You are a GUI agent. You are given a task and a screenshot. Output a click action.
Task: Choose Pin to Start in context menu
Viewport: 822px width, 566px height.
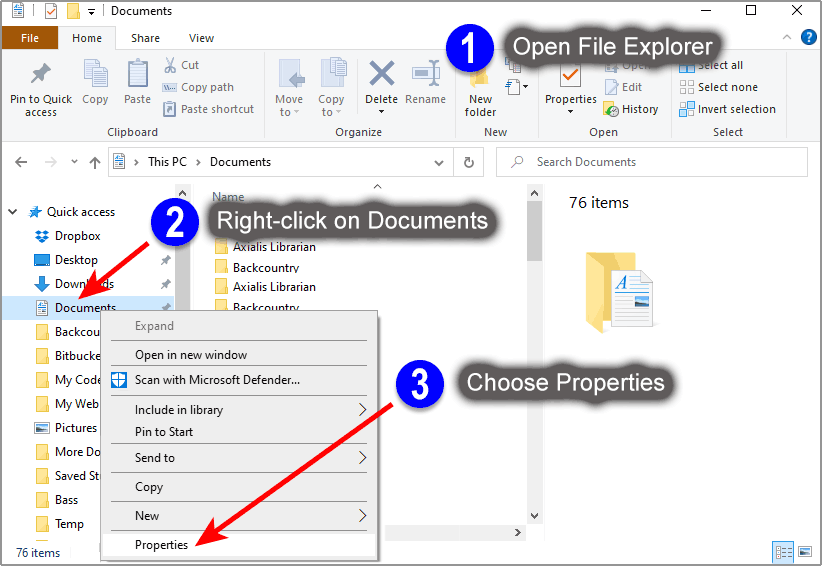pos(239,432)
